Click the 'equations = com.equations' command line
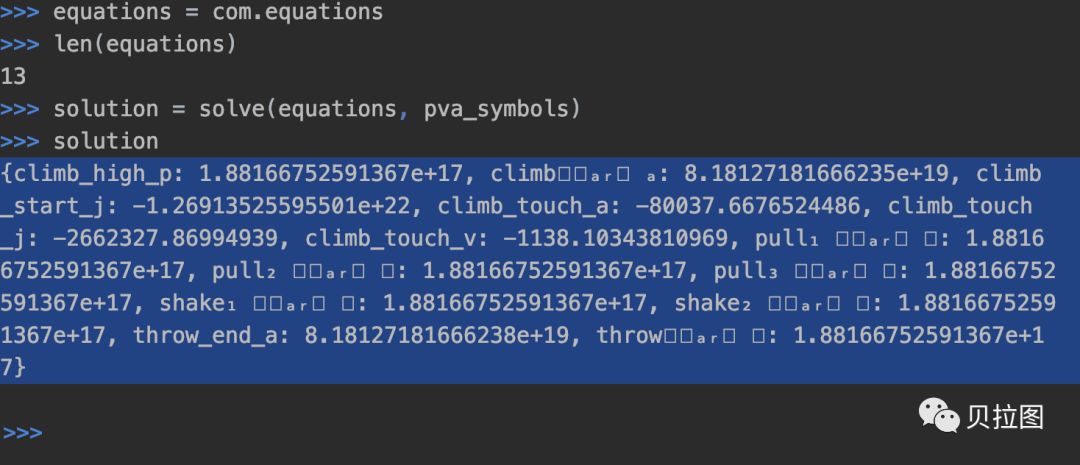 click(217, 13)
